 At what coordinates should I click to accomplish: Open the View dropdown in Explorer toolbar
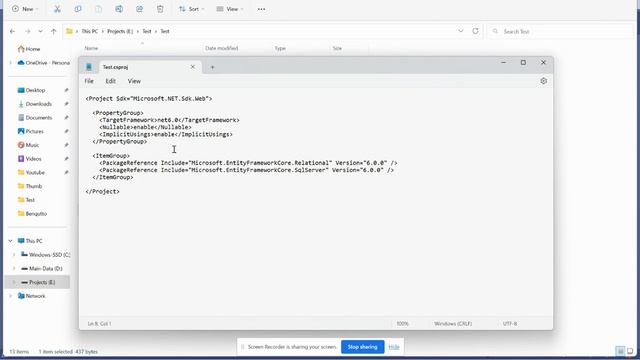point(230,9)
